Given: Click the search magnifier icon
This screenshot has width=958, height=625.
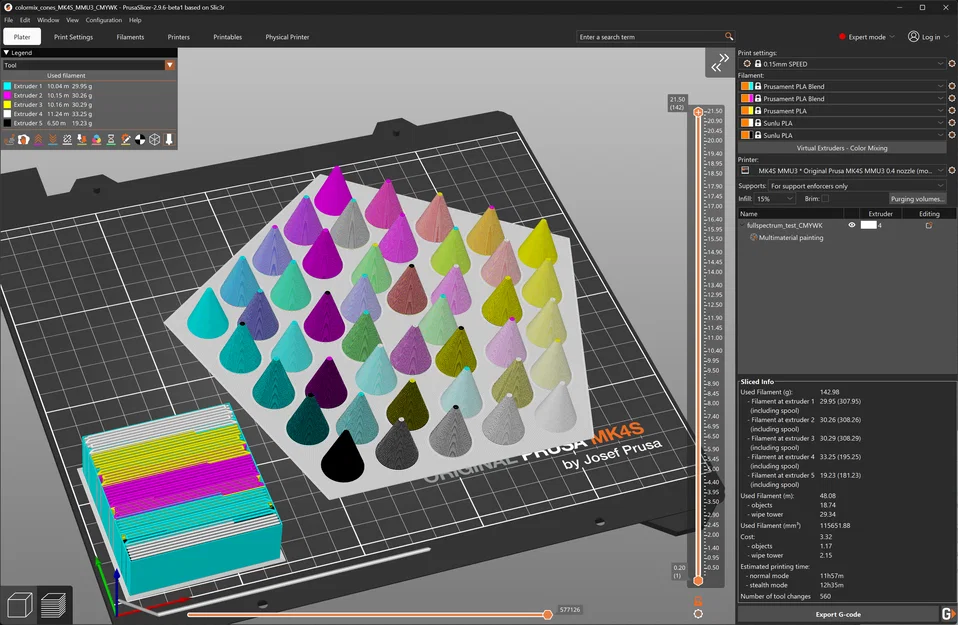Looking at the screenshot, I should [x=729, y=37].
